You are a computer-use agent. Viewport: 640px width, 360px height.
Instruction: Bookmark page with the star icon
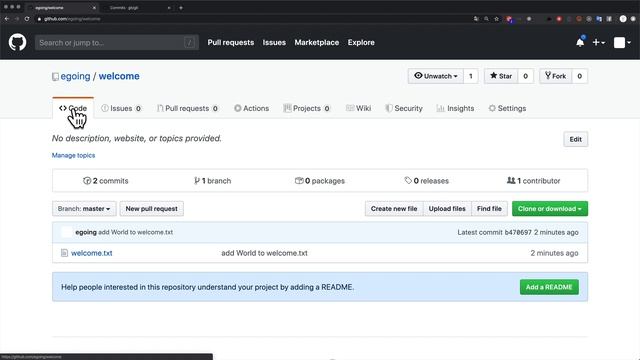(x=496, y=19)
